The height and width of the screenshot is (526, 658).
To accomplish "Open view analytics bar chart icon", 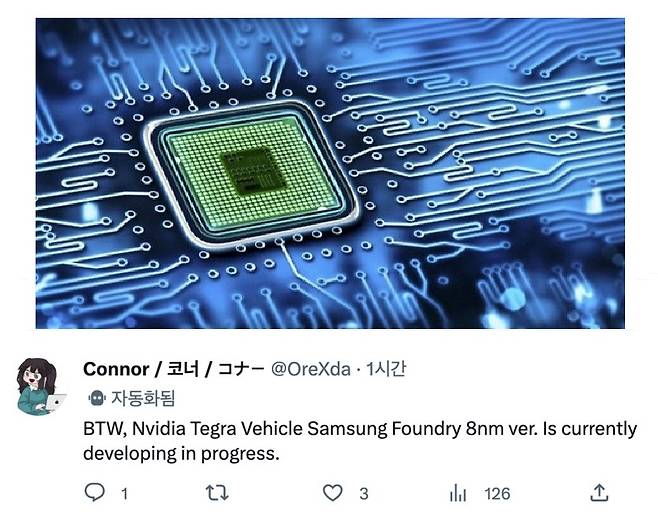I will (x=458, y=493).
